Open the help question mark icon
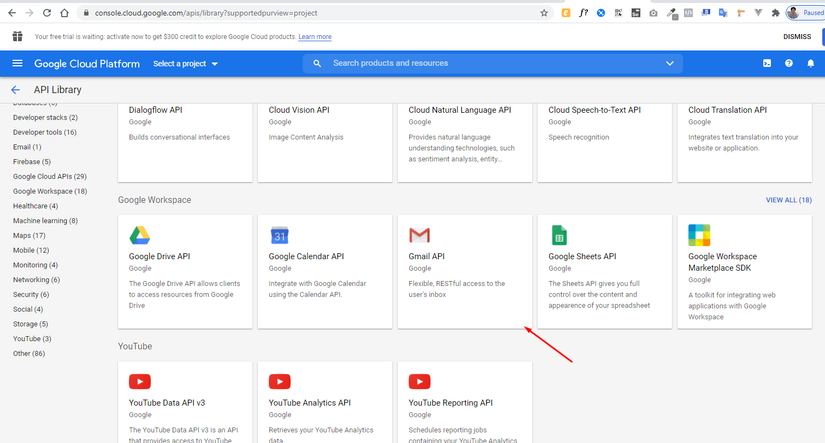Viewport: 825px width, 443px height. (x=789, y=64)
